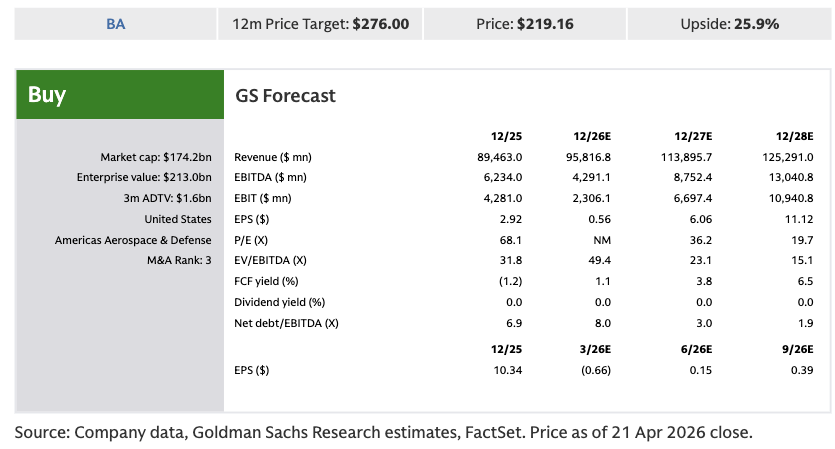The height and width of the screenshot is (449, 835).
Task: Click the GS Forecast heading
Action: (285, 96)
